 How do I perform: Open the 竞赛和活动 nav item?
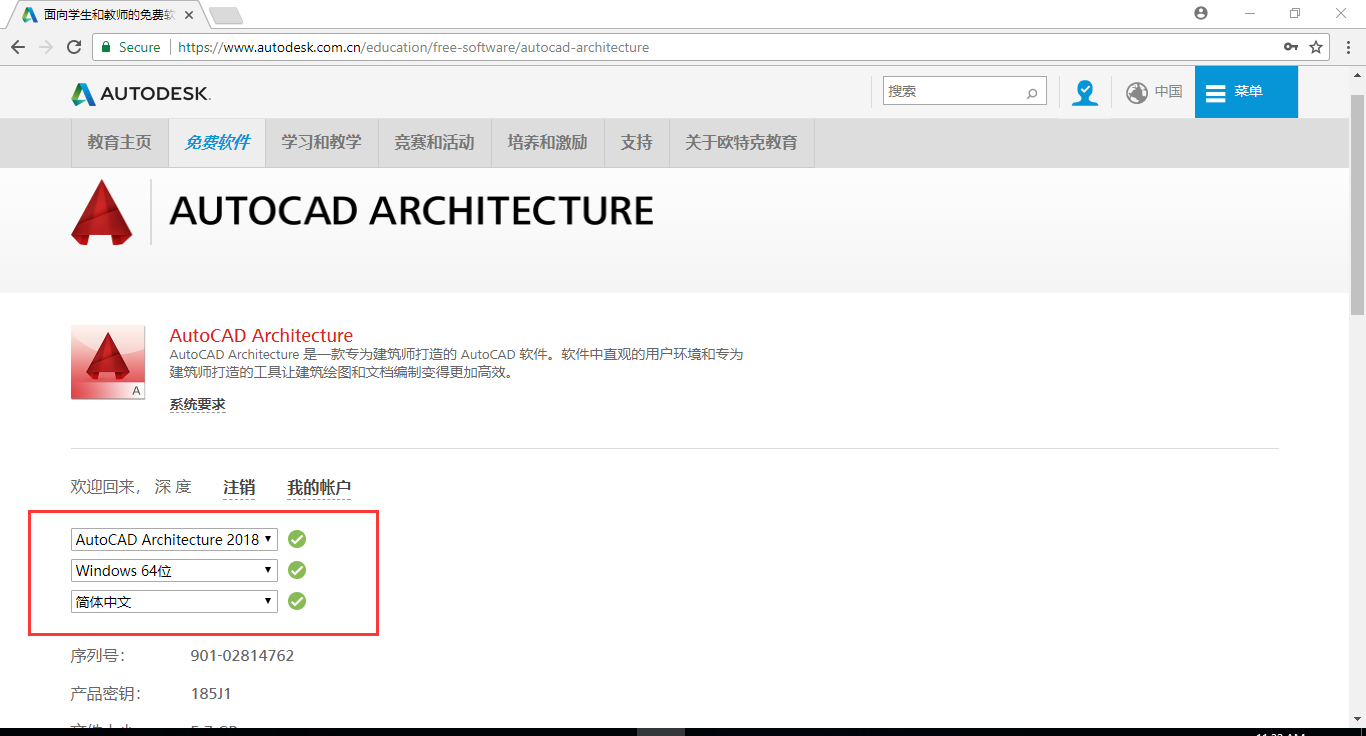[x=434, y=143]
